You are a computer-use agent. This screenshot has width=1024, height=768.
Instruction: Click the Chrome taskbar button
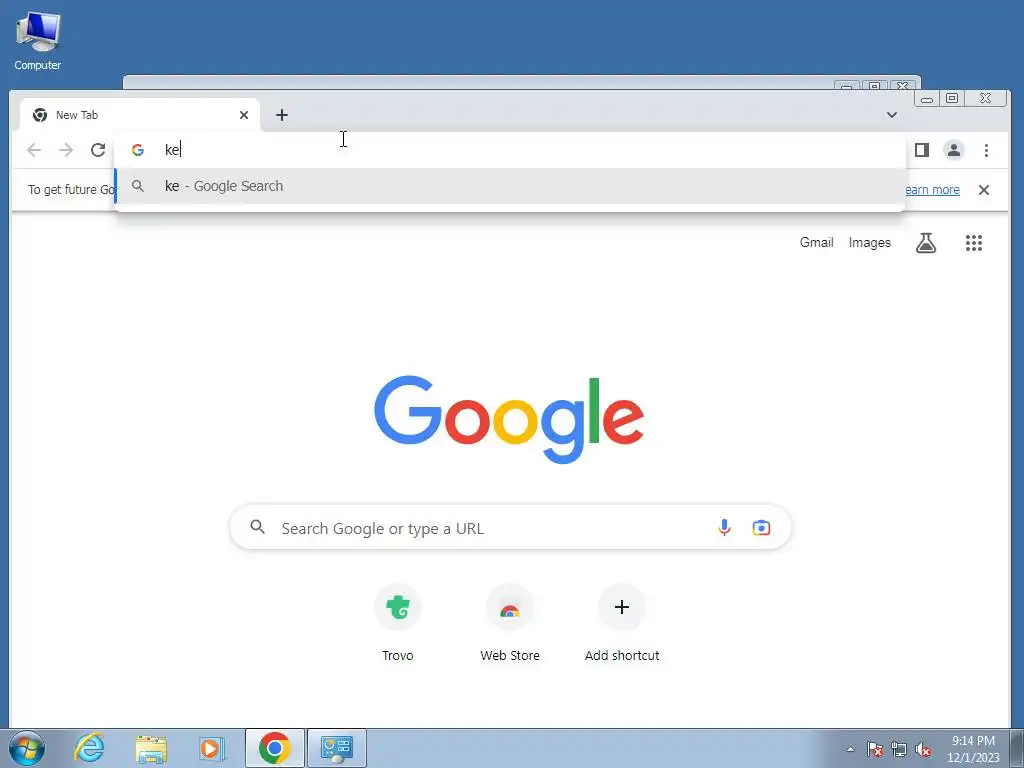(274, 748)
